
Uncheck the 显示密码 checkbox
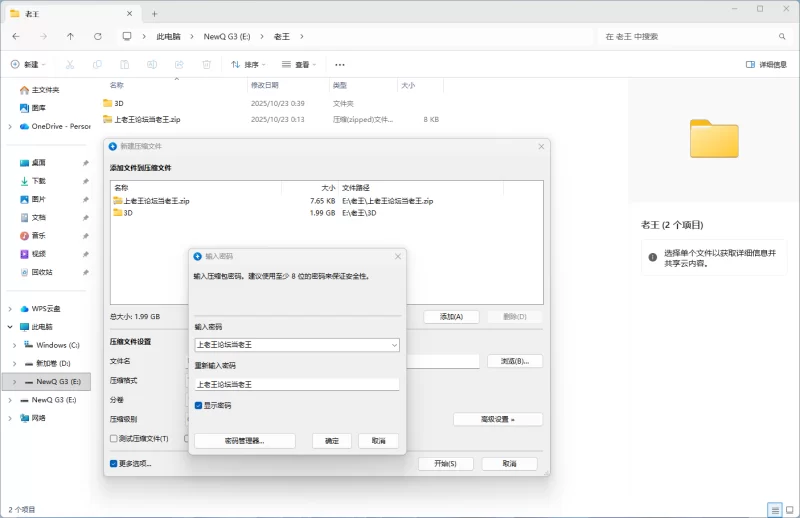click(x=199, y=405)
